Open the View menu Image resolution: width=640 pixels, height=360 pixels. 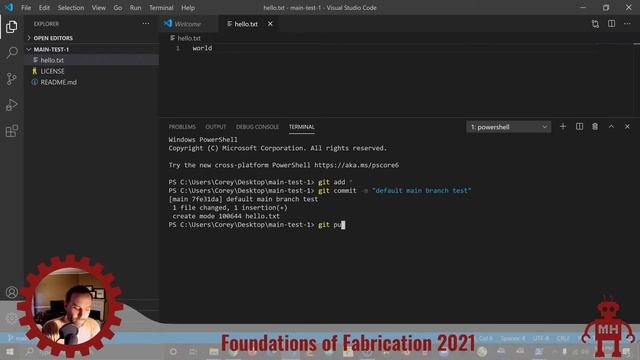[x=98, y=8]
